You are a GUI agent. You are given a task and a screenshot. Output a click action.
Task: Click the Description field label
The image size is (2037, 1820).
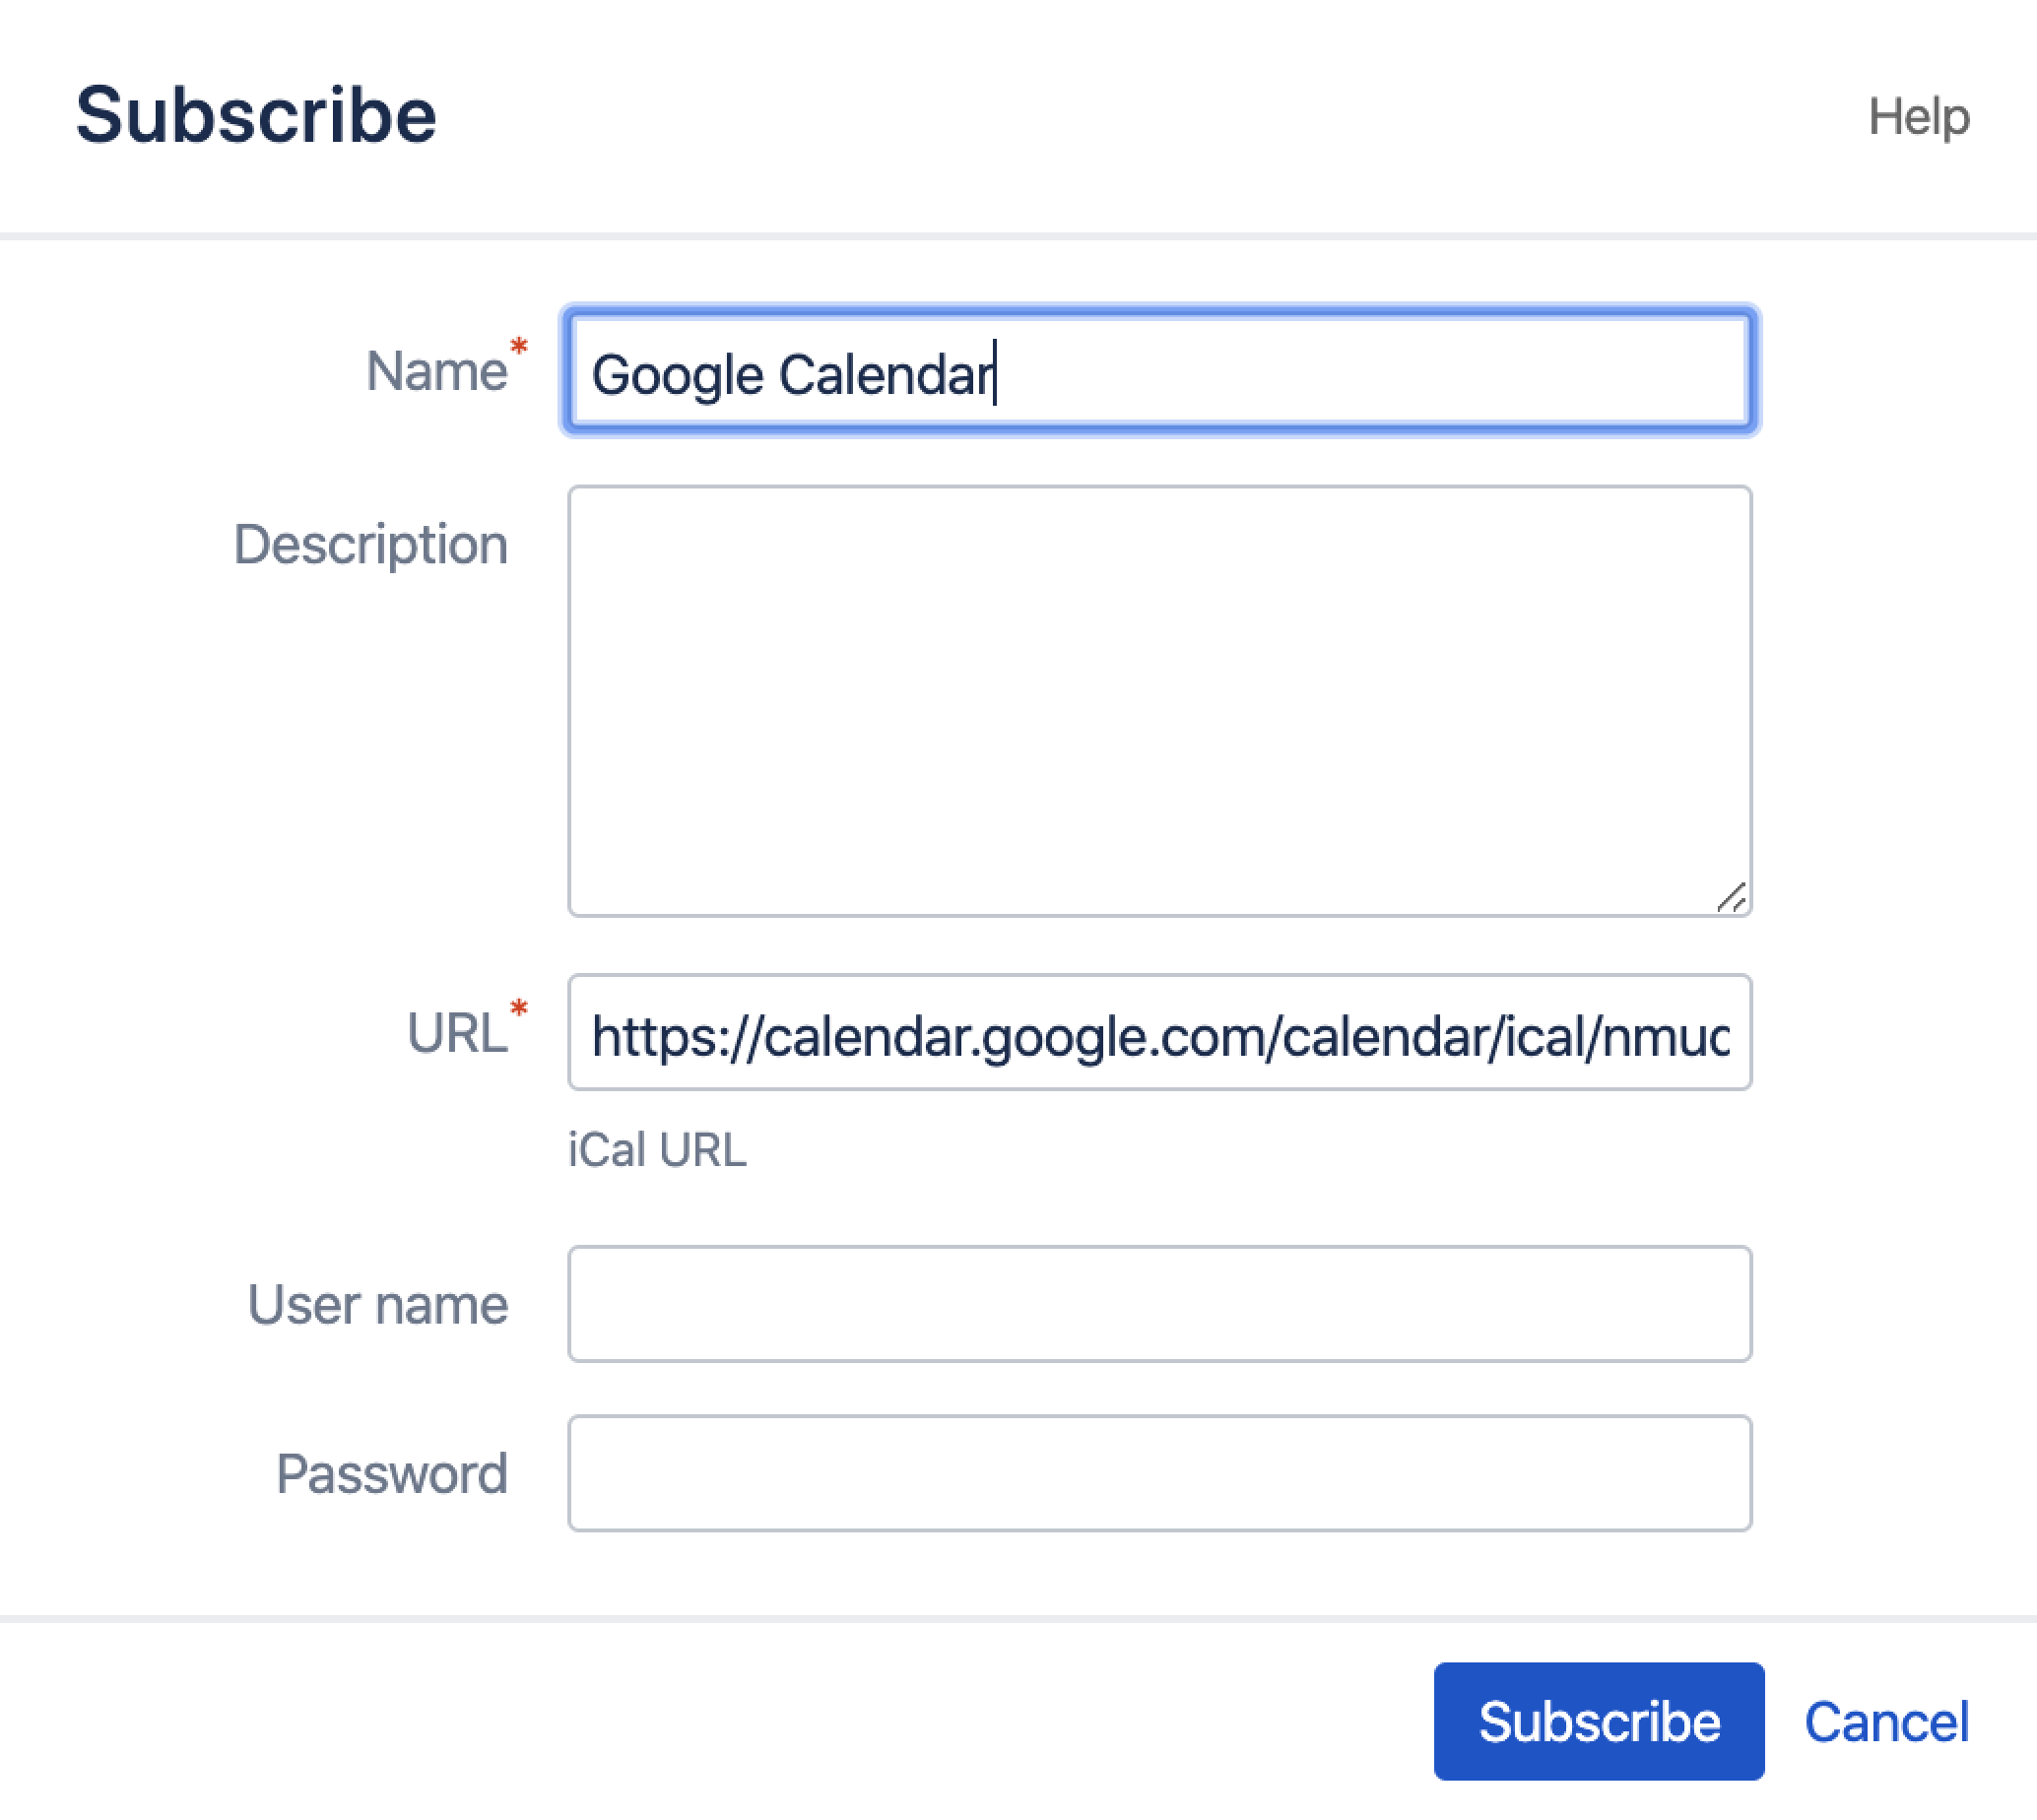click(x=371, y=545)
